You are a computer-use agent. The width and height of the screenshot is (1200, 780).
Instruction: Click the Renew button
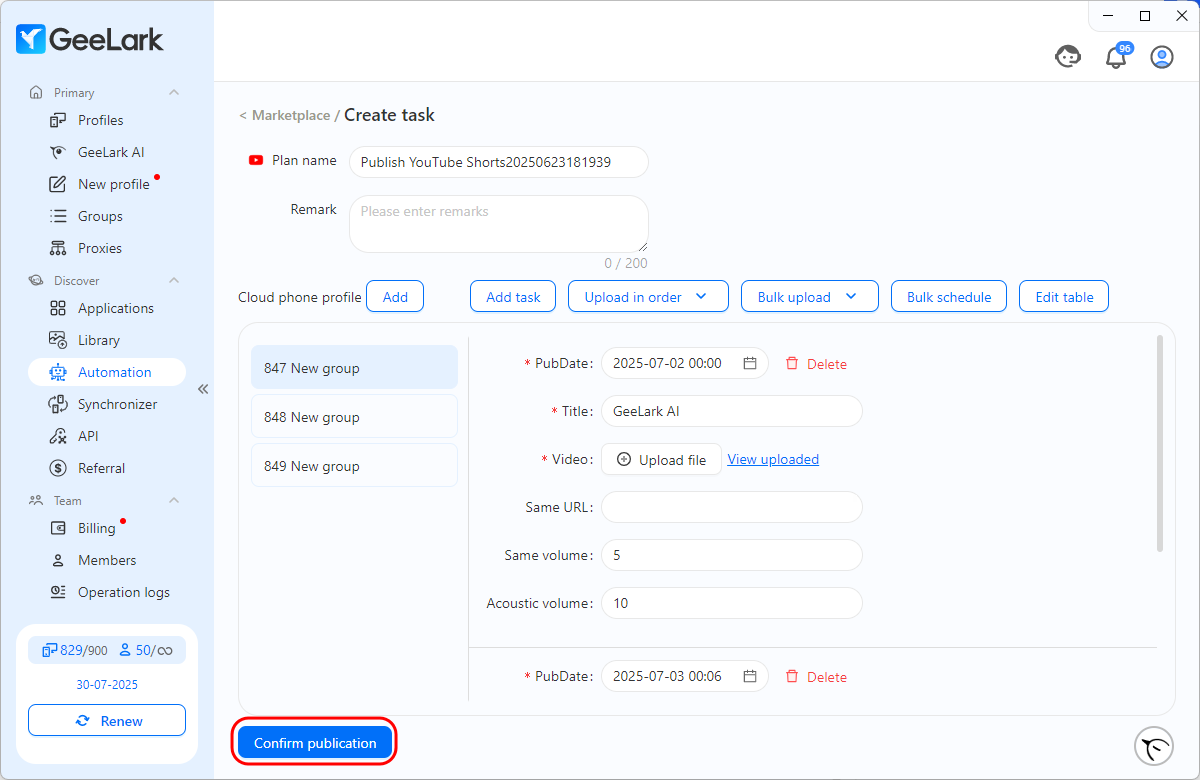tap(107, 721)
